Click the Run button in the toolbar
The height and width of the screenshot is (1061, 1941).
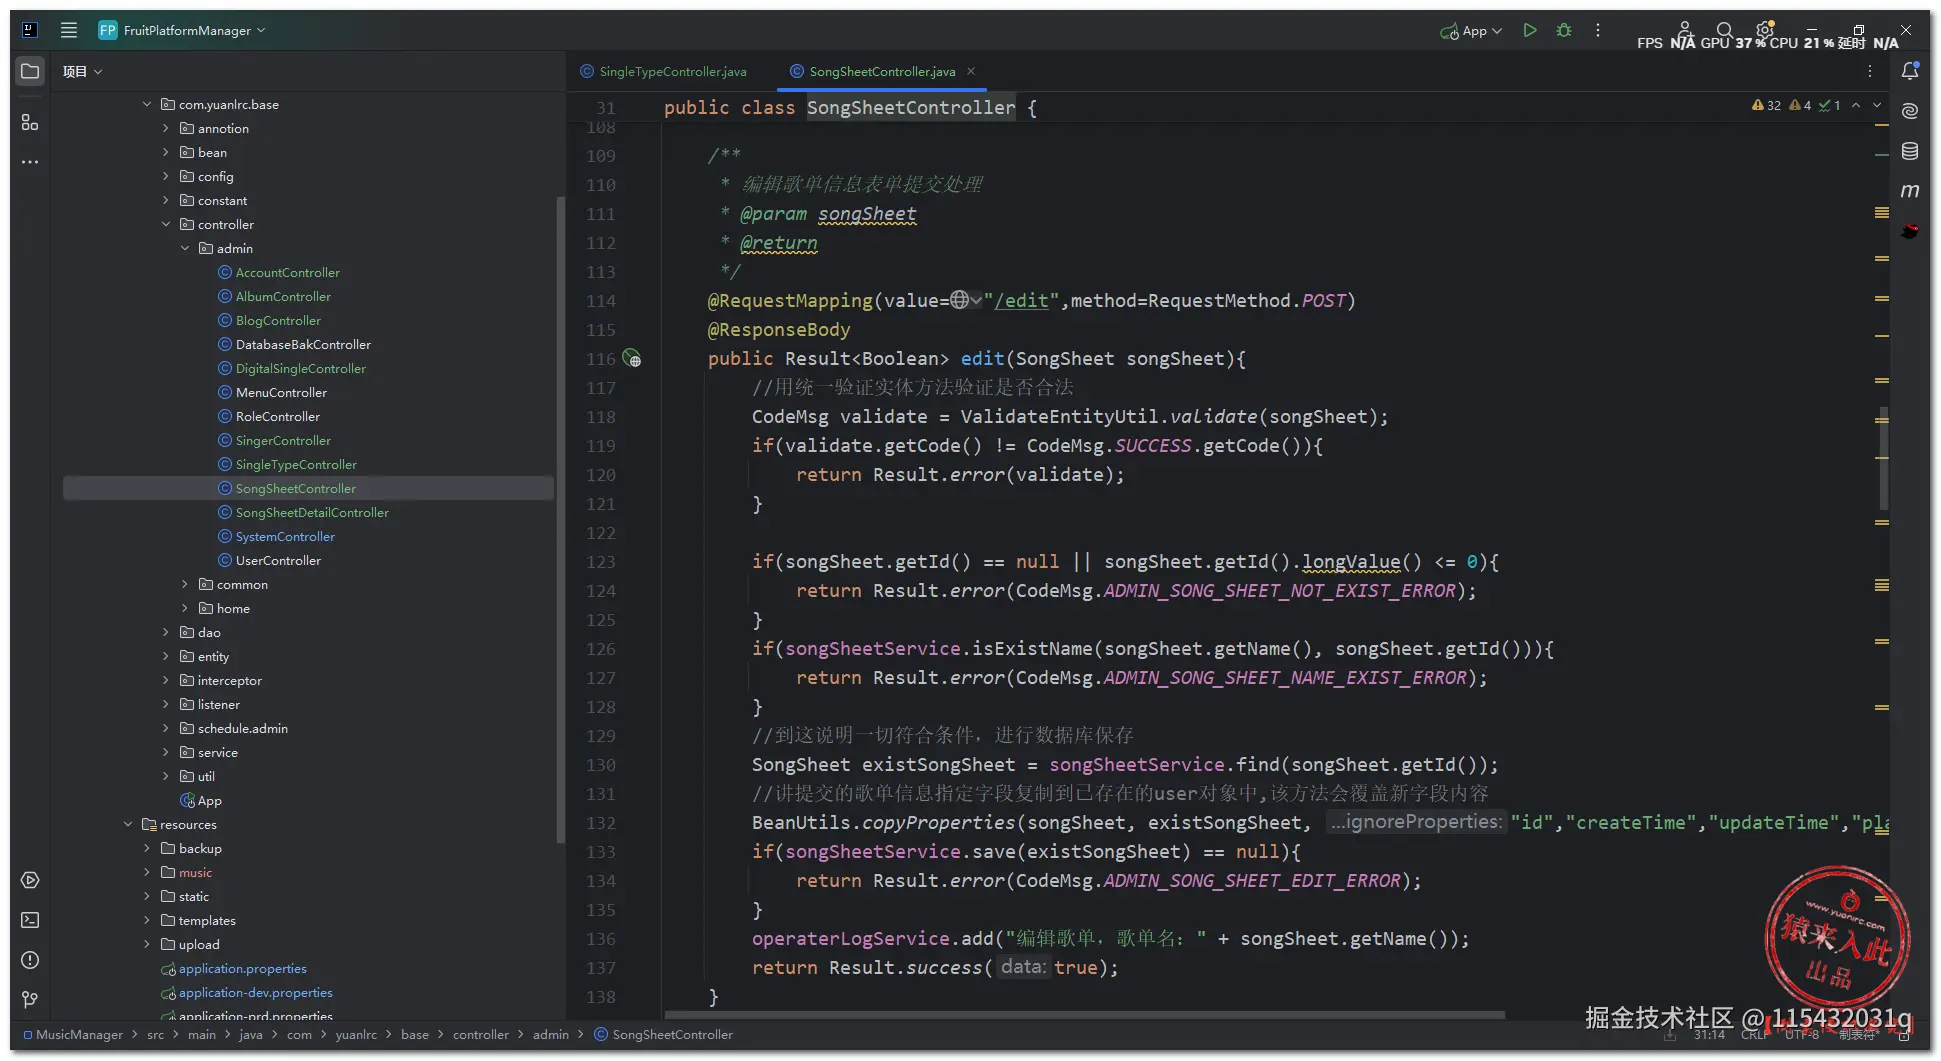coord(1529,31)
